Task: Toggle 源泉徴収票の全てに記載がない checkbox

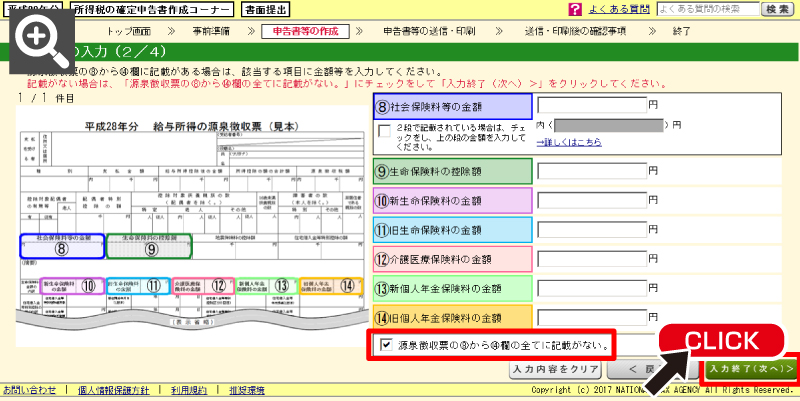Action: (387, 344)
